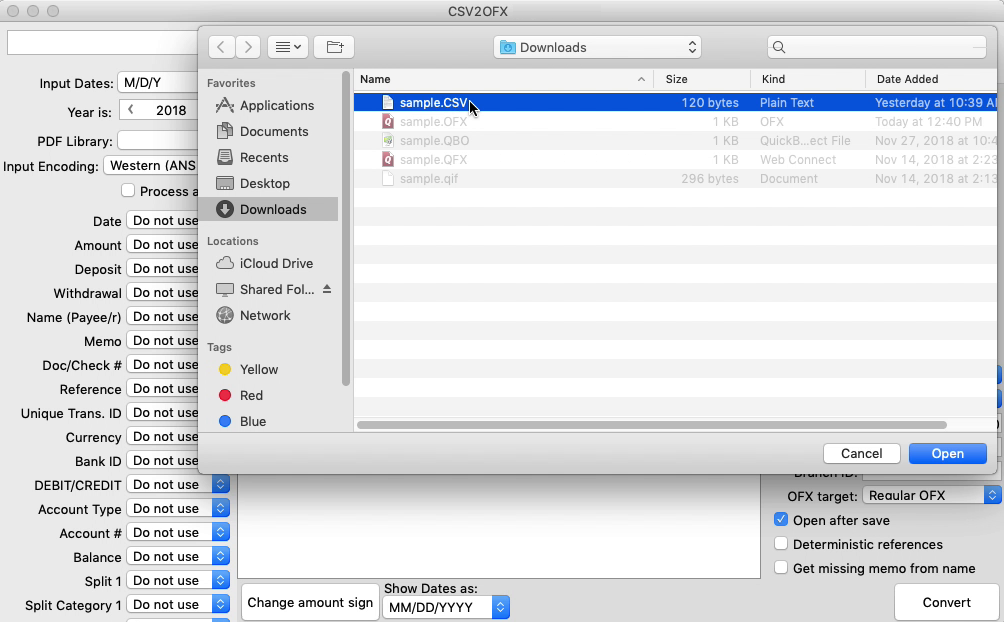Go back in the file dialog
1004x622 pixels.
[221, 47]
